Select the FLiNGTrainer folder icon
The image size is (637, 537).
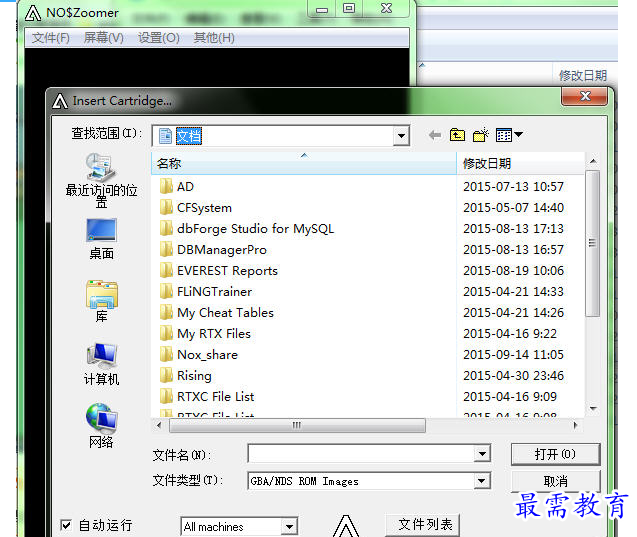click(166, 292)
